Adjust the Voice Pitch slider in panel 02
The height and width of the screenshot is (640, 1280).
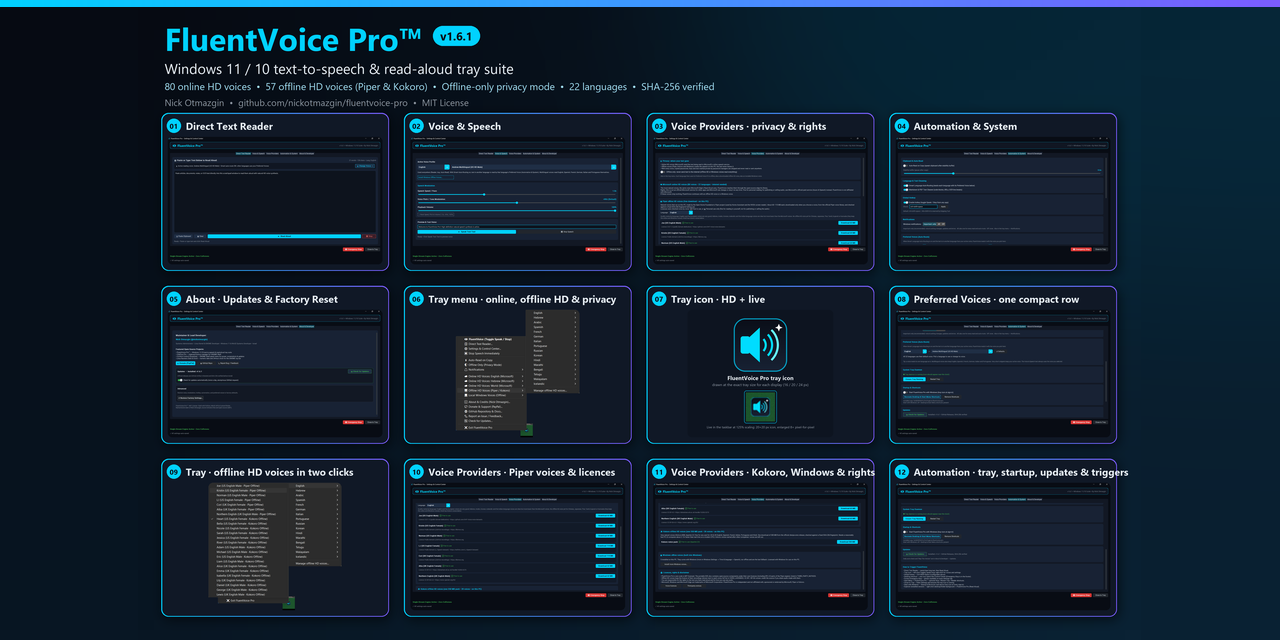pyautogui.click(x=516, y=203)
